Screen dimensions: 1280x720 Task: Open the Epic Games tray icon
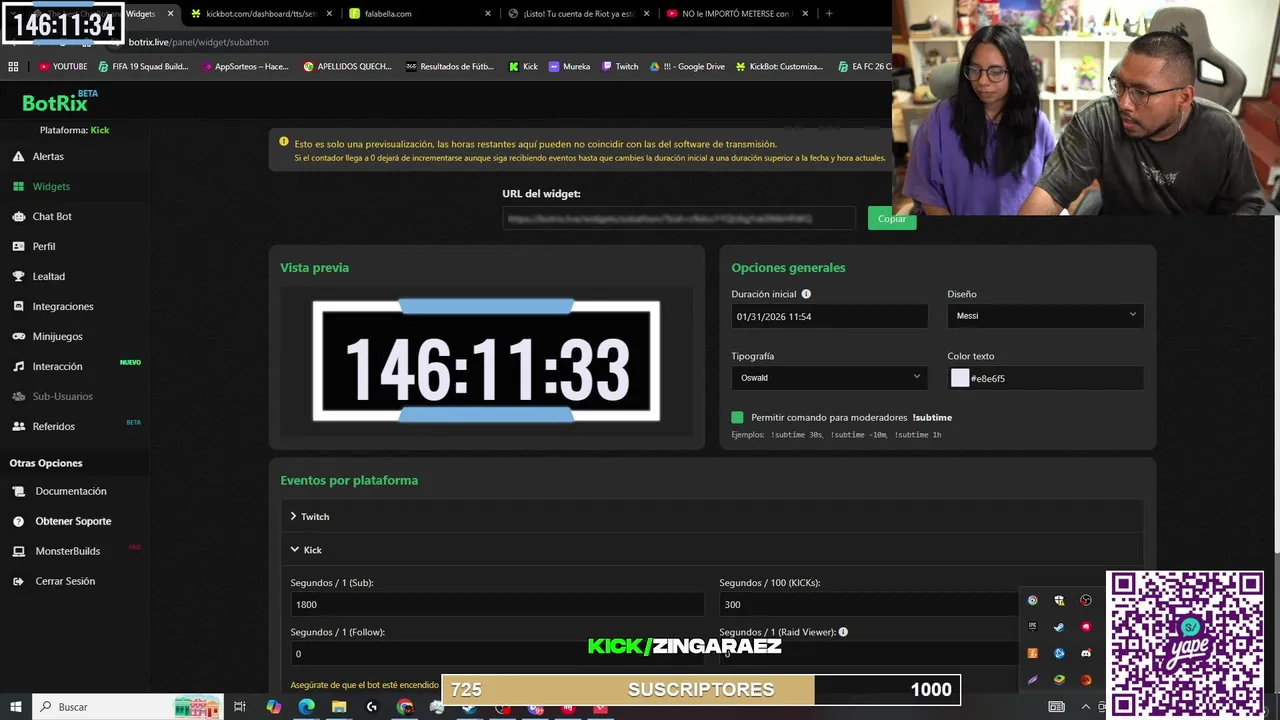tap(1033, 626)
